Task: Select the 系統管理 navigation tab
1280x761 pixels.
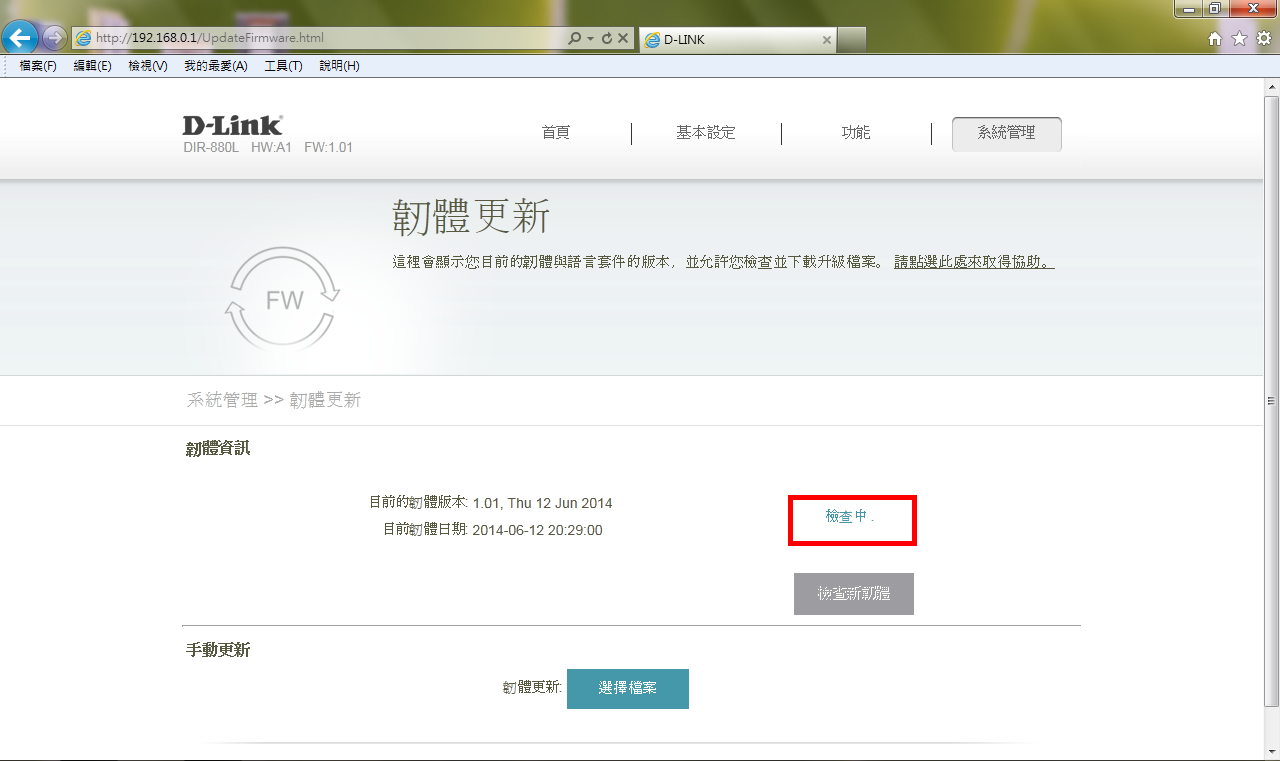Action: (x=1006, y=133)
